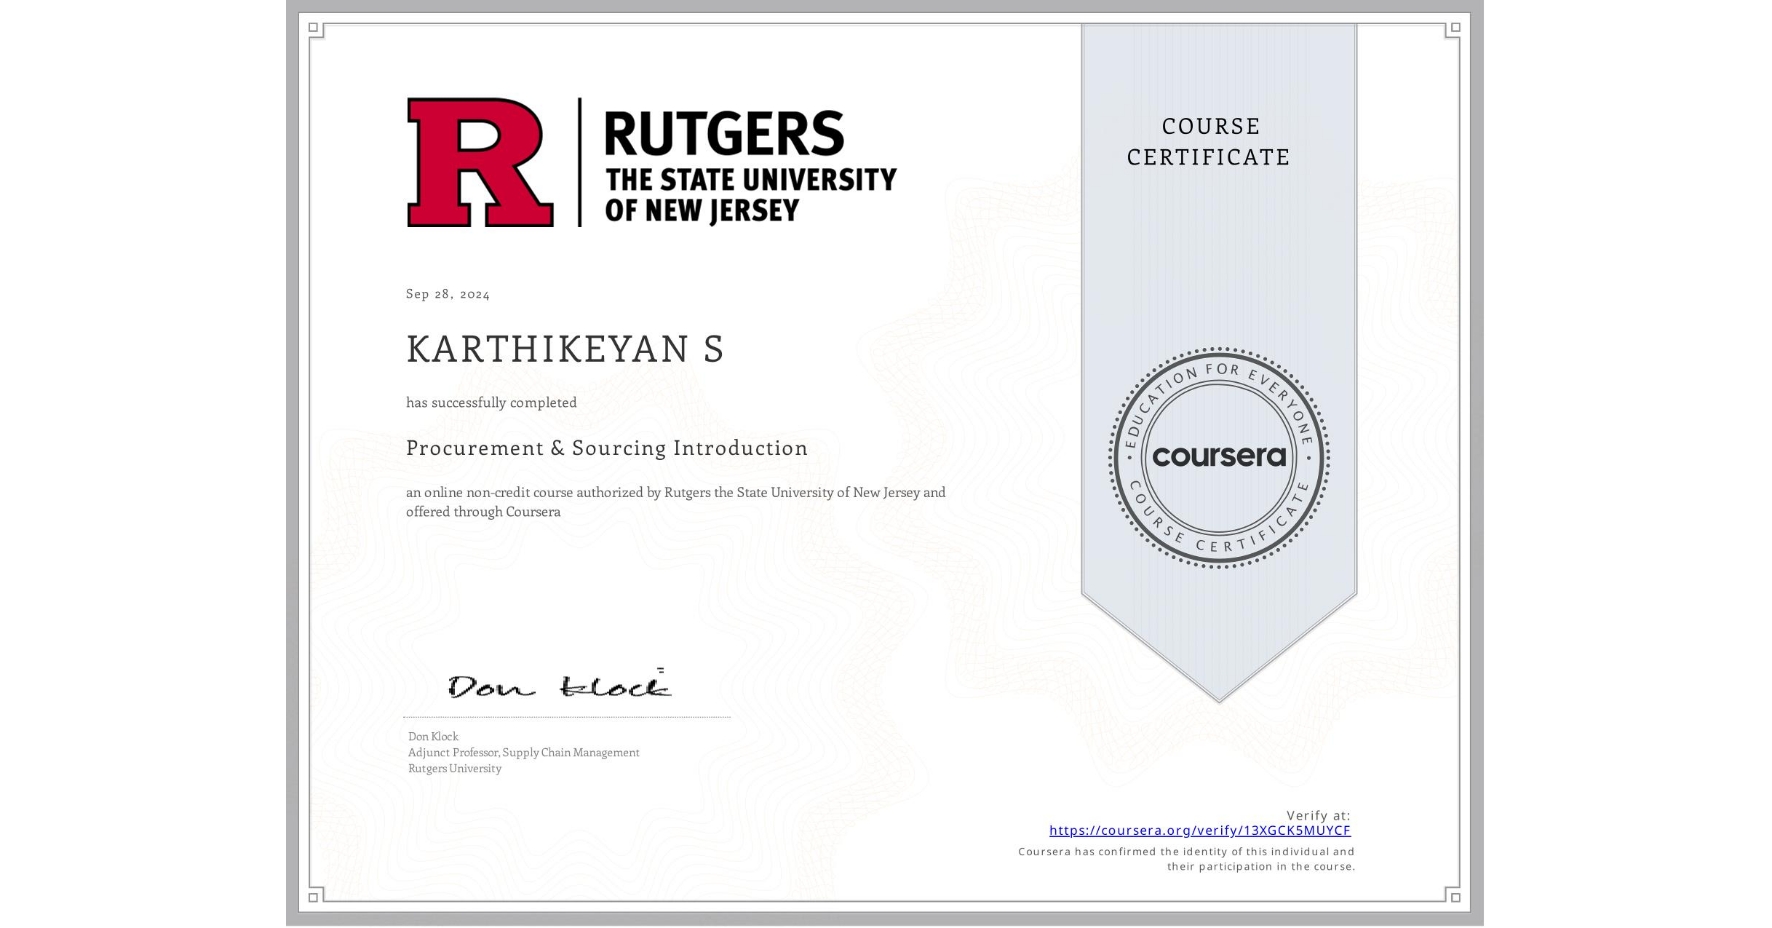Screen dimensions: 1772x928
Task: Click the signature separator line
Action: tap(567, 716)
